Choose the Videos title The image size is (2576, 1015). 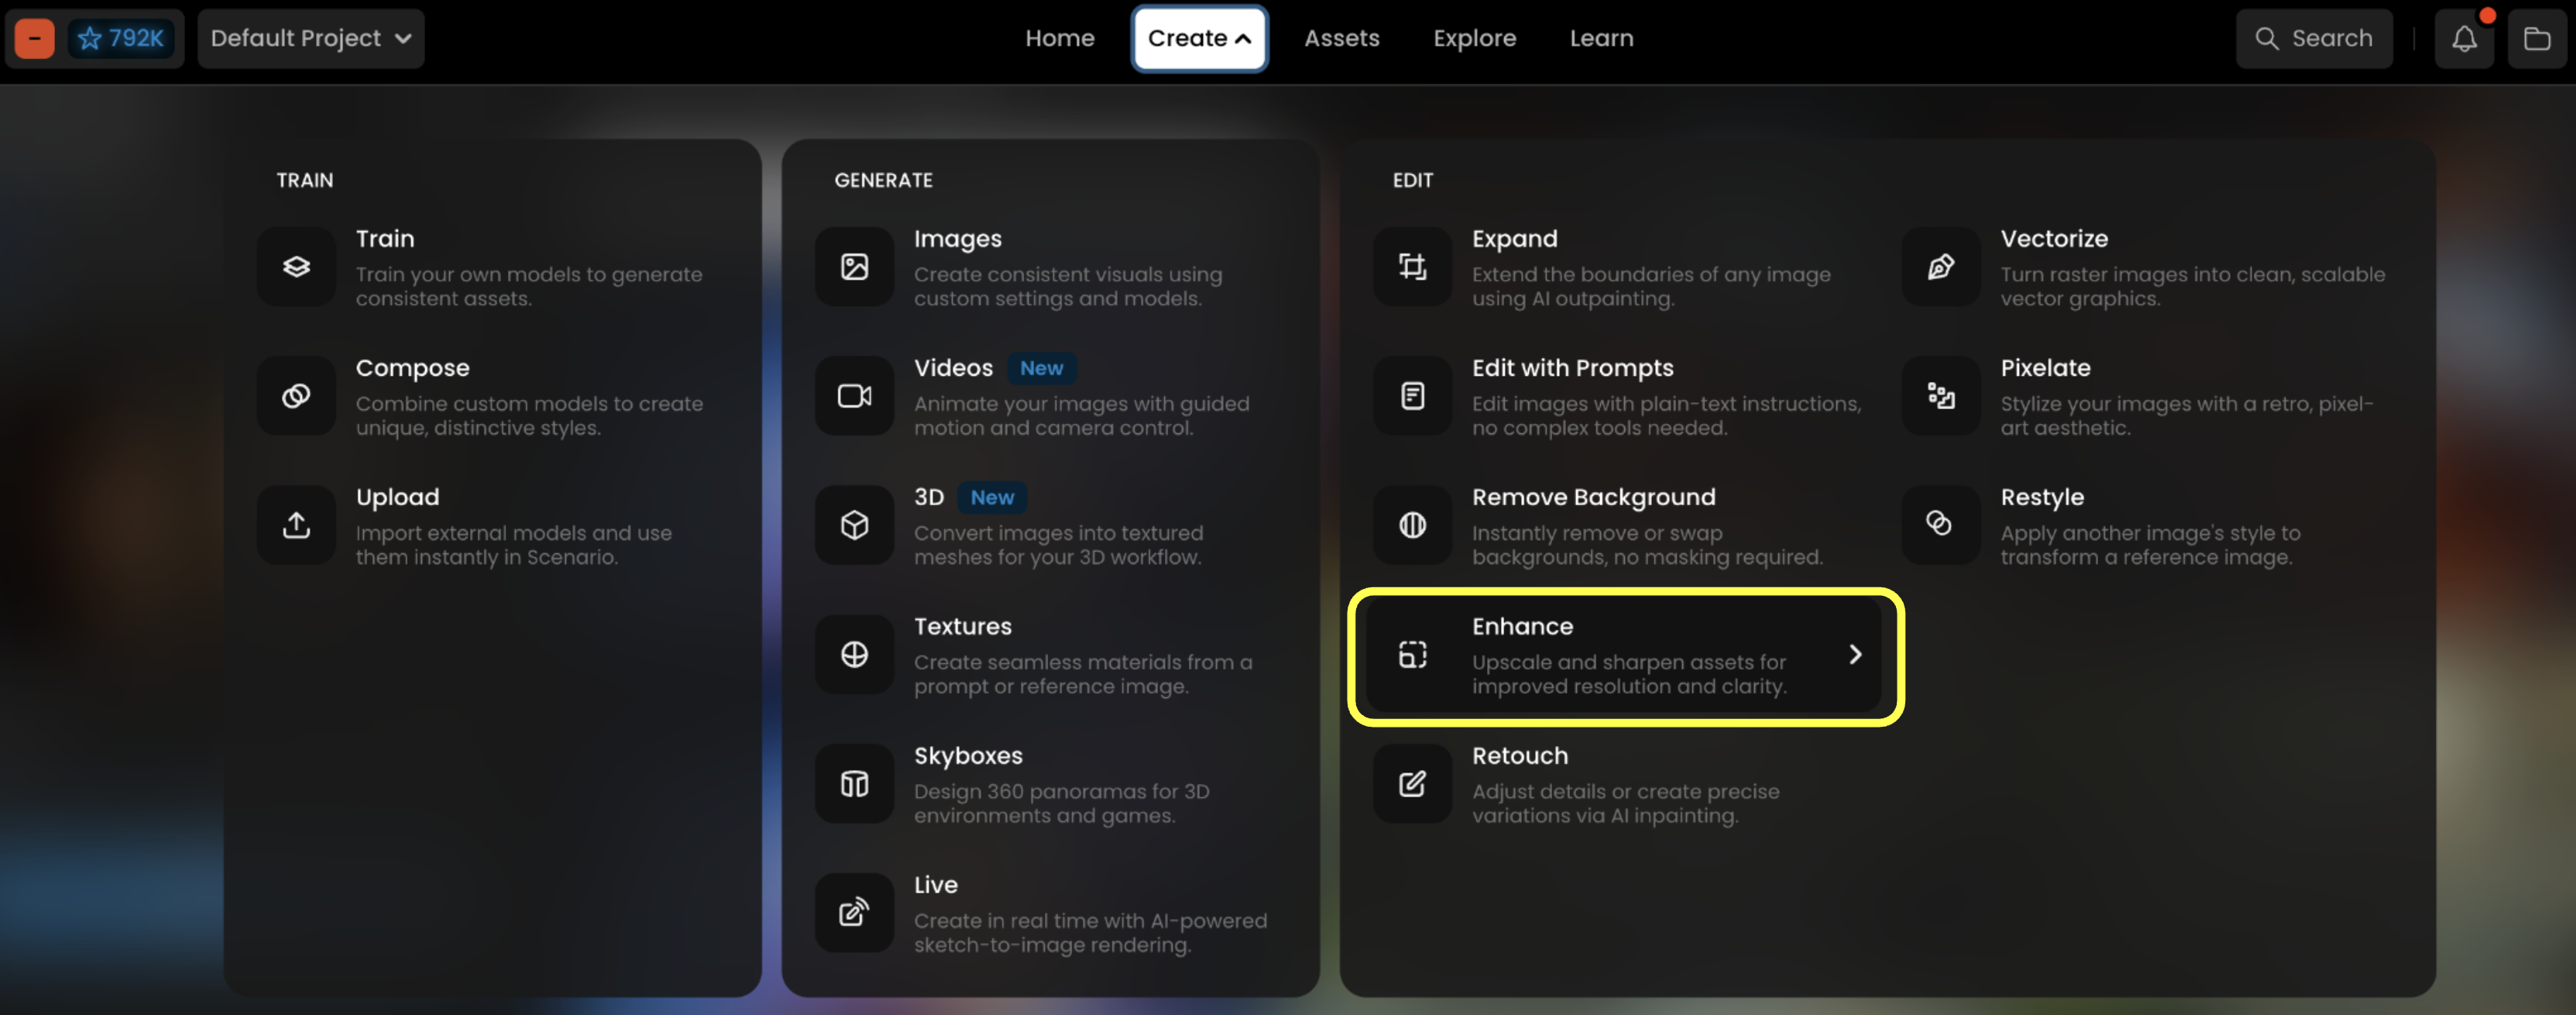953,368
